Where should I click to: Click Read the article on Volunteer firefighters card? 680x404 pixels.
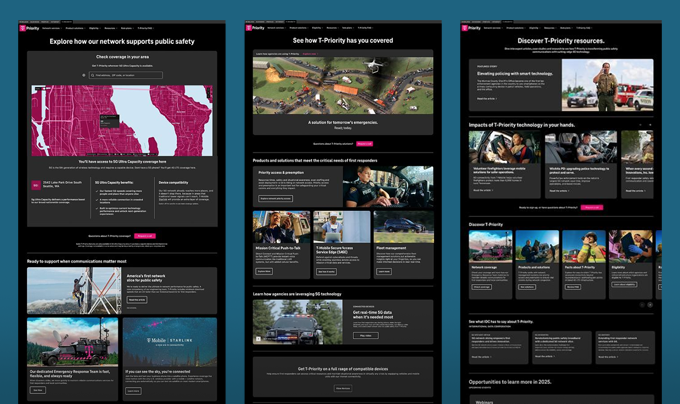pos(483,190)
